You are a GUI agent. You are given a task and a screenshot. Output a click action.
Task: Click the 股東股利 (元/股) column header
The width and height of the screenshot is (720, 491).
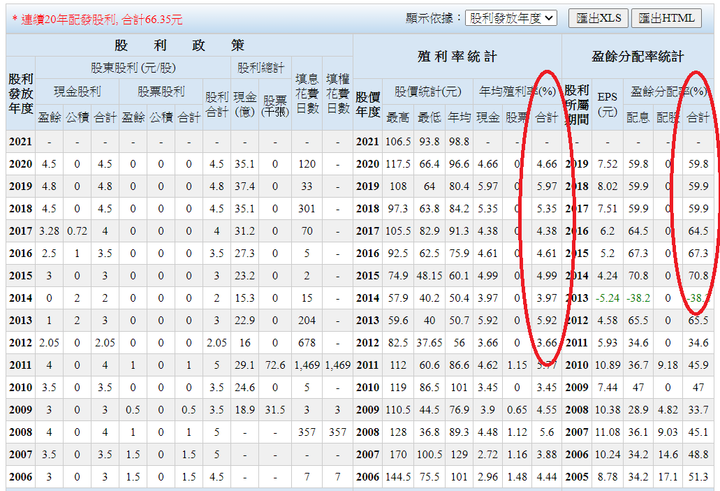pos(133,68)
